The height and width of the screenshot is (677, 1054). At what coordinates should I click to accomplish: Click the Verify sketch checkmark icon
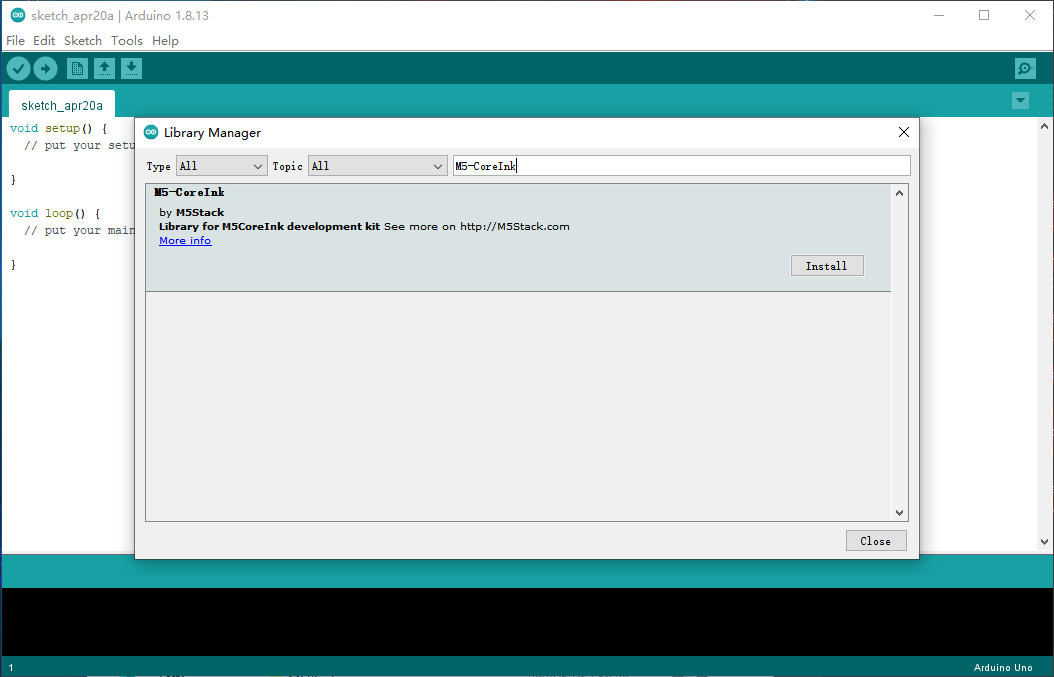pyautogui.click(x=18, y=69)
